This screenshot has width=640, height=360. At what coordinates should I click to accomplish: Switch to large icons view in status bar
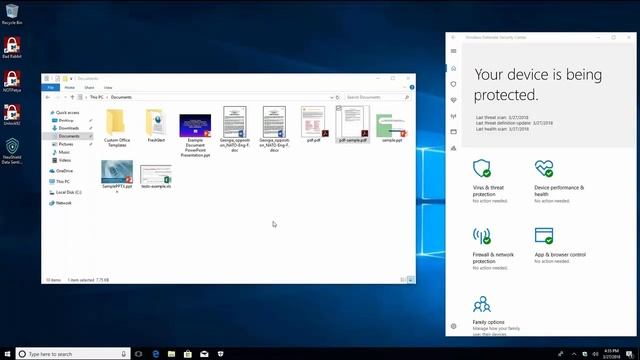[411, 280]
